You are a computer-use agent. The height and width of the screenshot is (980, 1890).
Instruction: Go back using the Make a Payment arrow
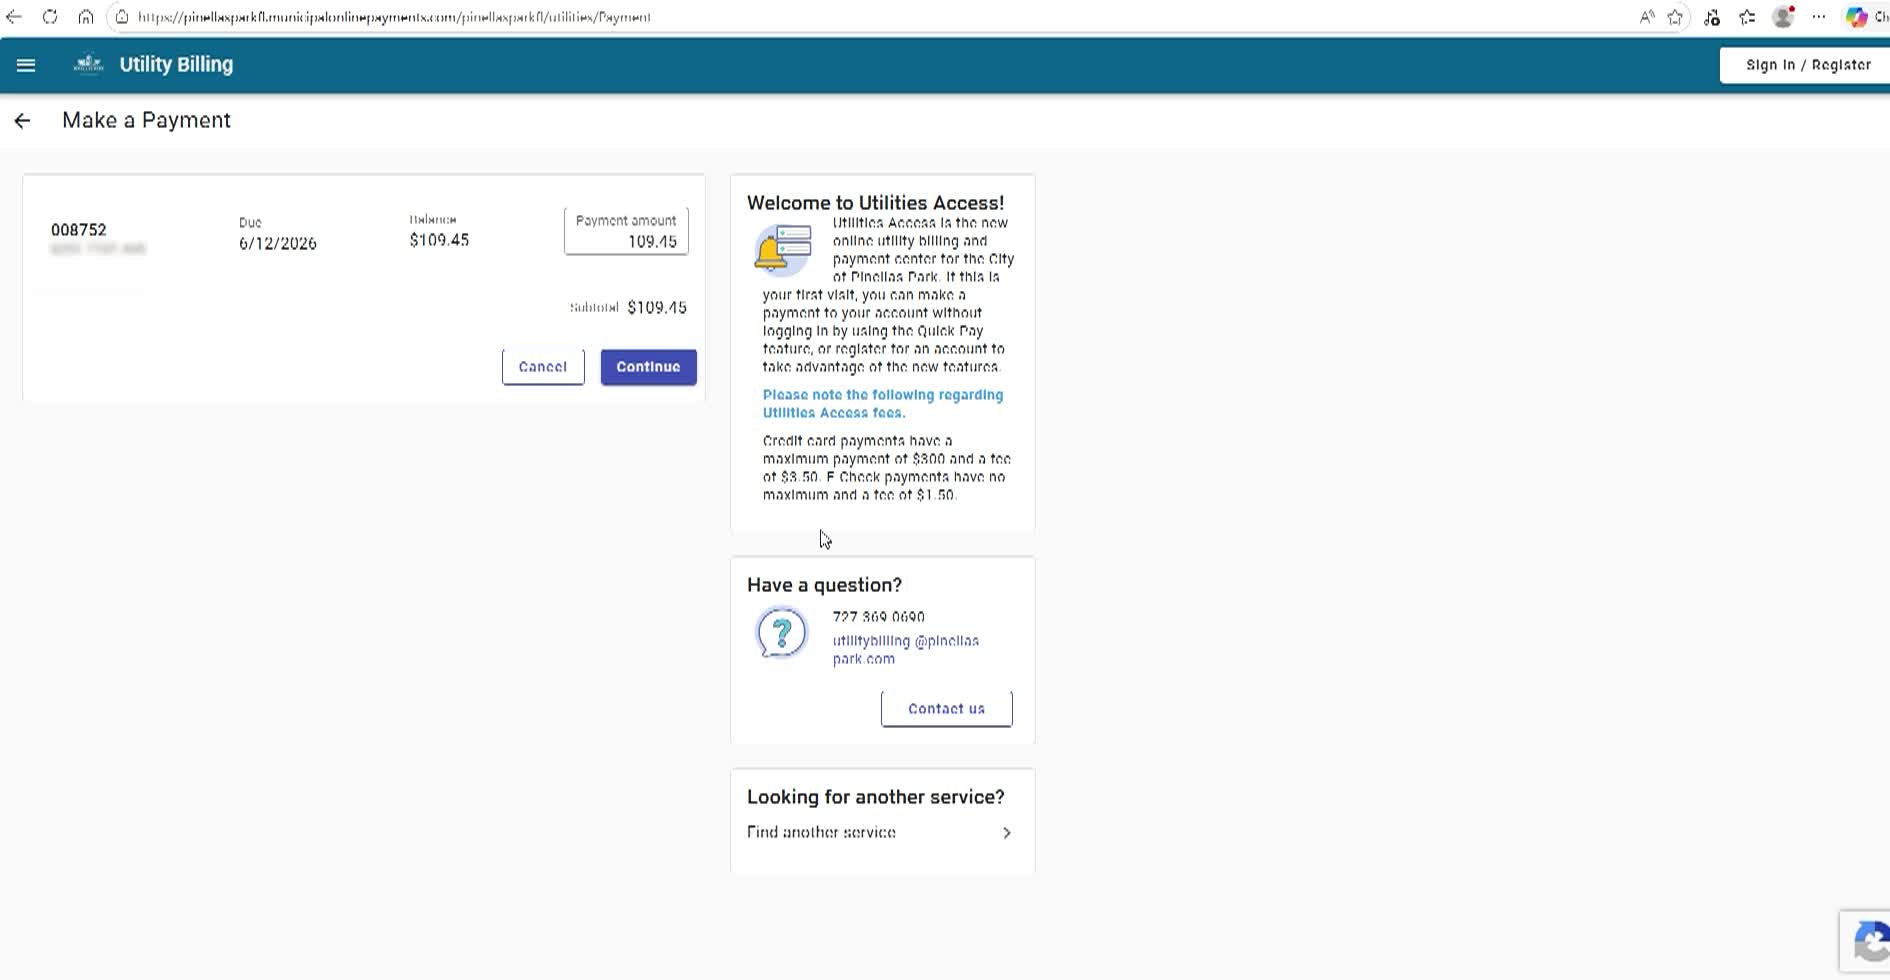click(x=22, y=121)
